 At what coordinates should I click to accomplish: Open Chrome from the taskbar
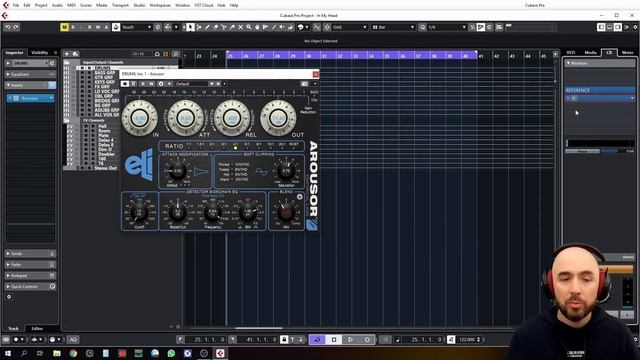click(73, 353)
